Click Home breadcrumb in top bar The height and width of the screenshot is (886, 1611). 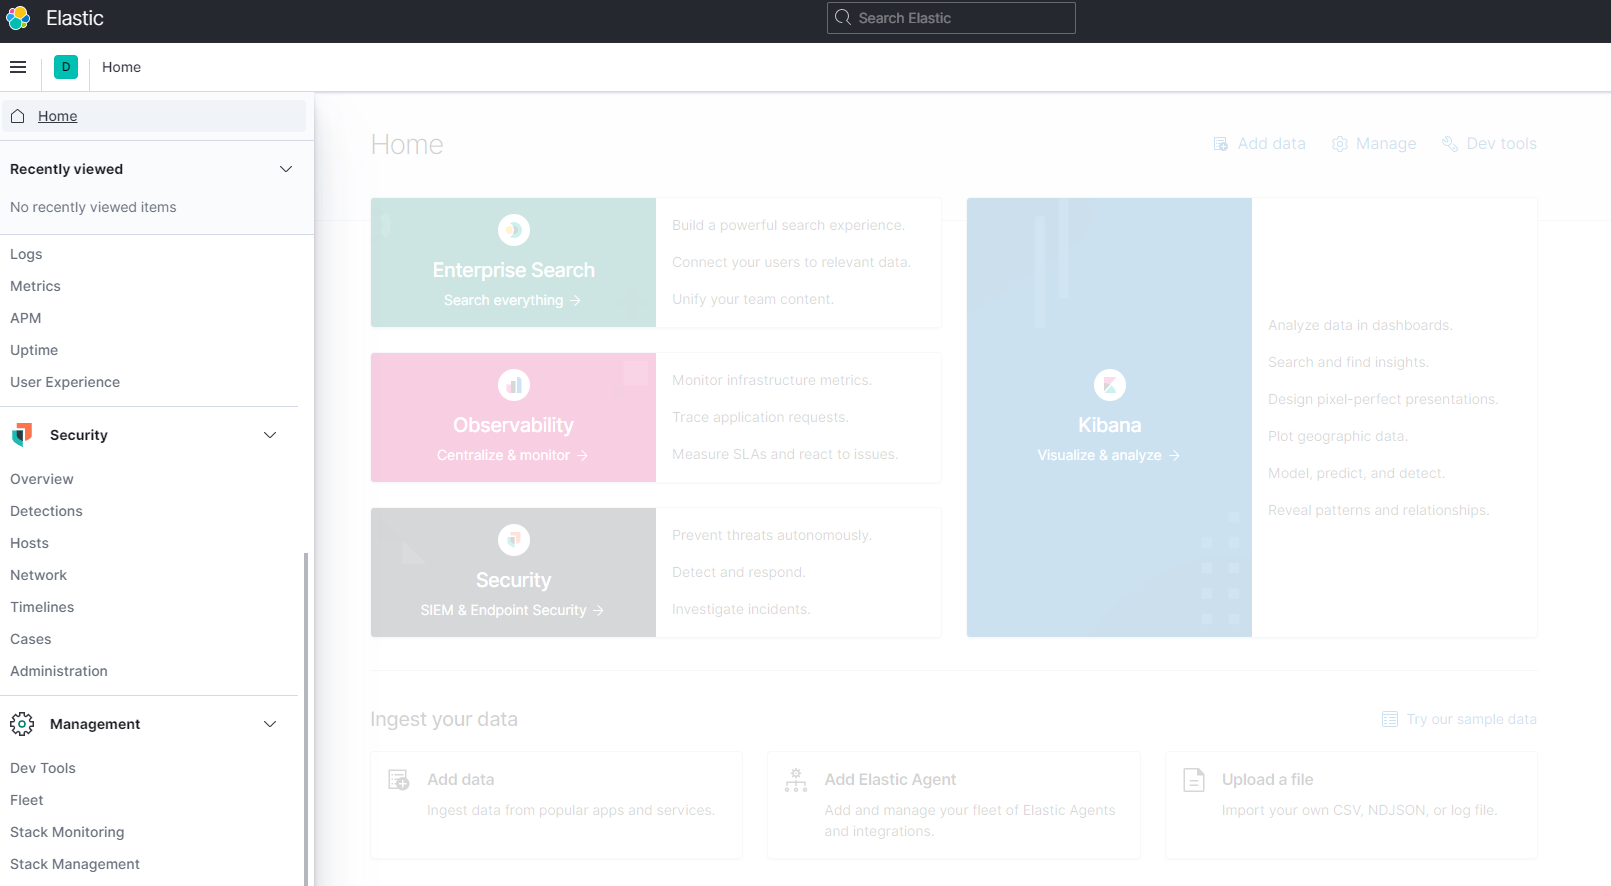(x=121, y=67)
